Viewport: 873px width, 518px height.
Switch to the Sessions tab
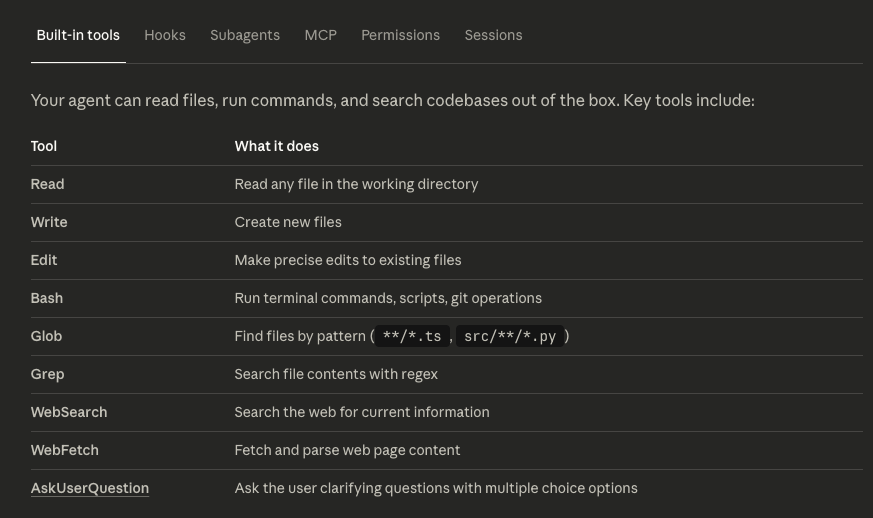(493, 35)
